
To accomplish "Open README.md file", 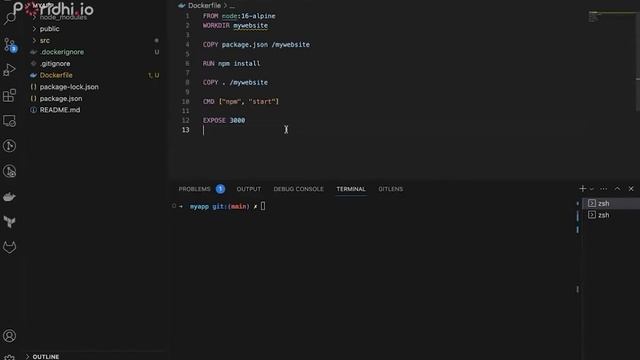I will coord(60,110).
